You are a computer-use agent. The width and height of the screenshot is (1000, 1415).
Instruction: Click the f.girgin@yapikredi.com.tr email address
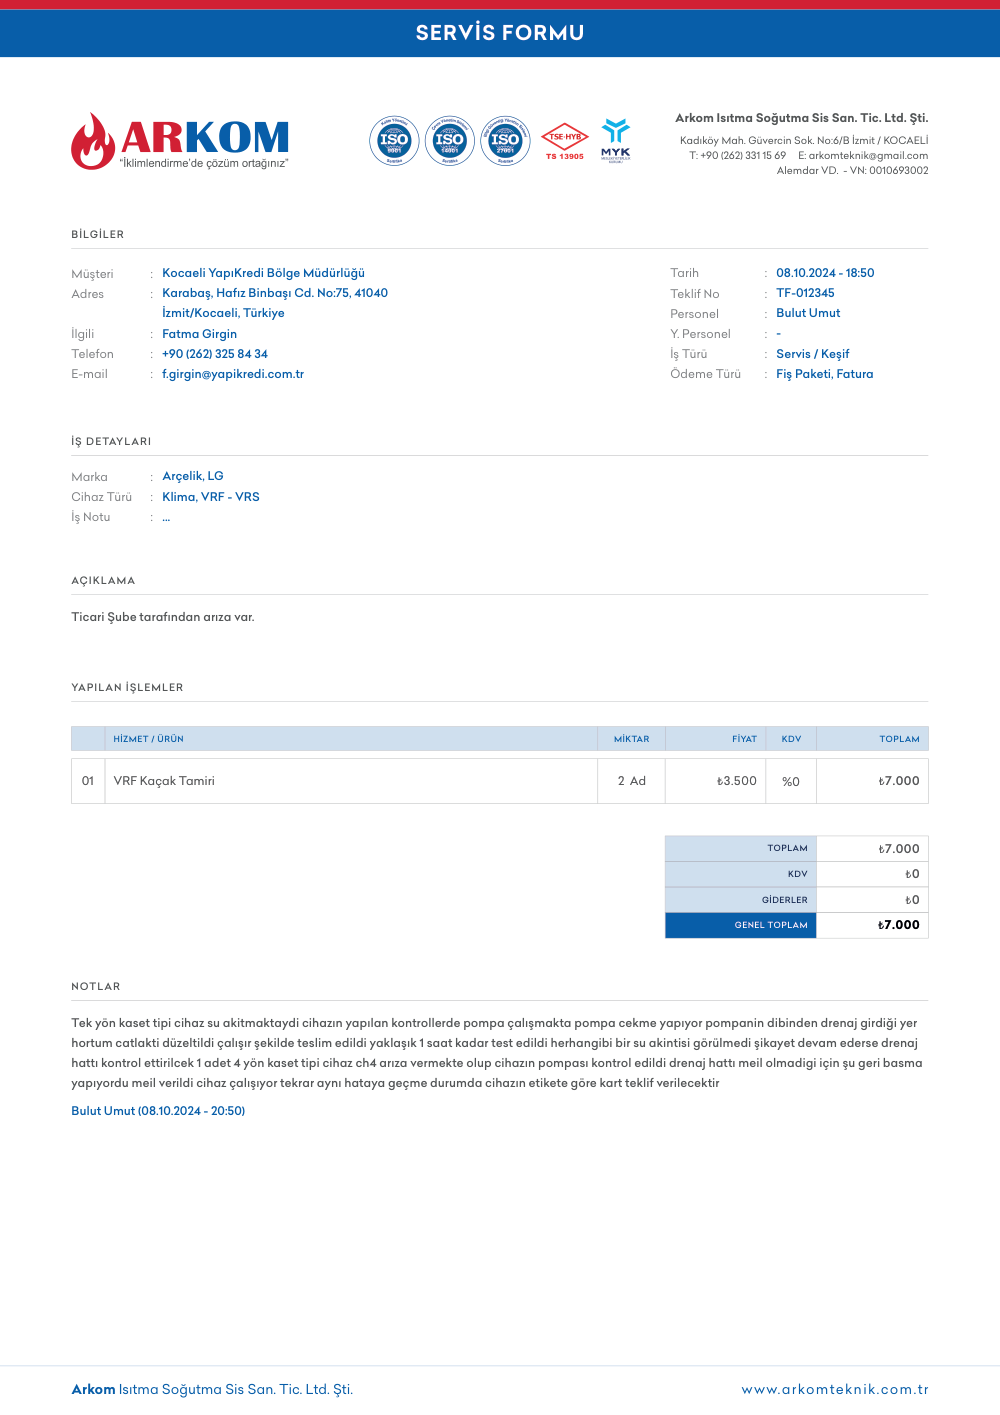(233, 374)
